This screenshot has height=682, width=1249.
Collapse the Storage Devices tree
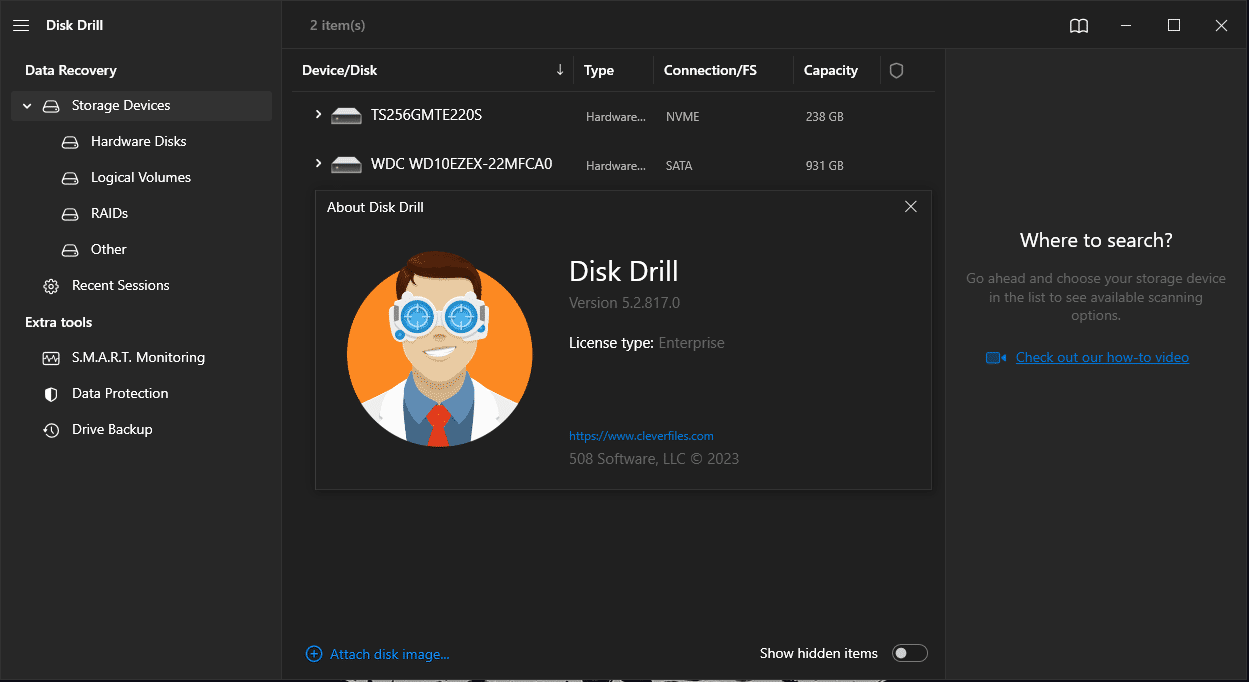[26, 105]
